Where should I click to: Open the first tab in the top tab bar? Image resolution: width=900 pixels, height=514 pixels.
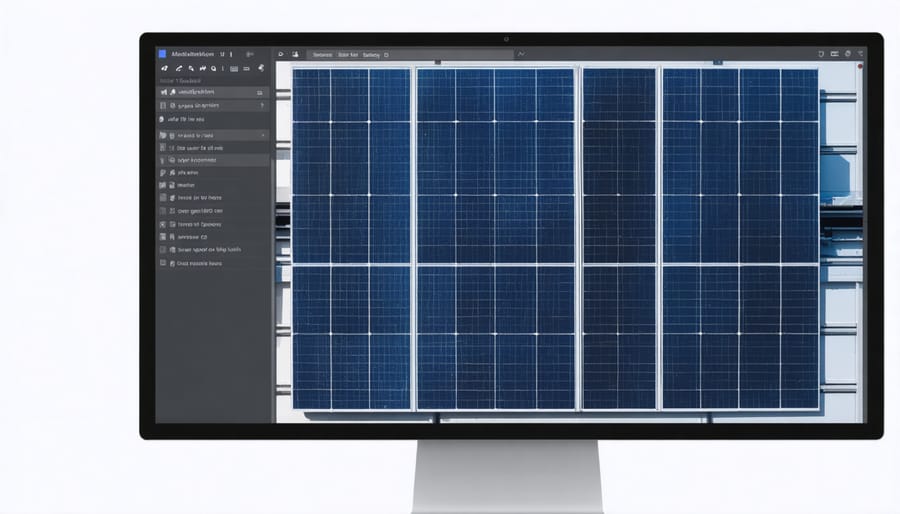click(x=323, y=55)
